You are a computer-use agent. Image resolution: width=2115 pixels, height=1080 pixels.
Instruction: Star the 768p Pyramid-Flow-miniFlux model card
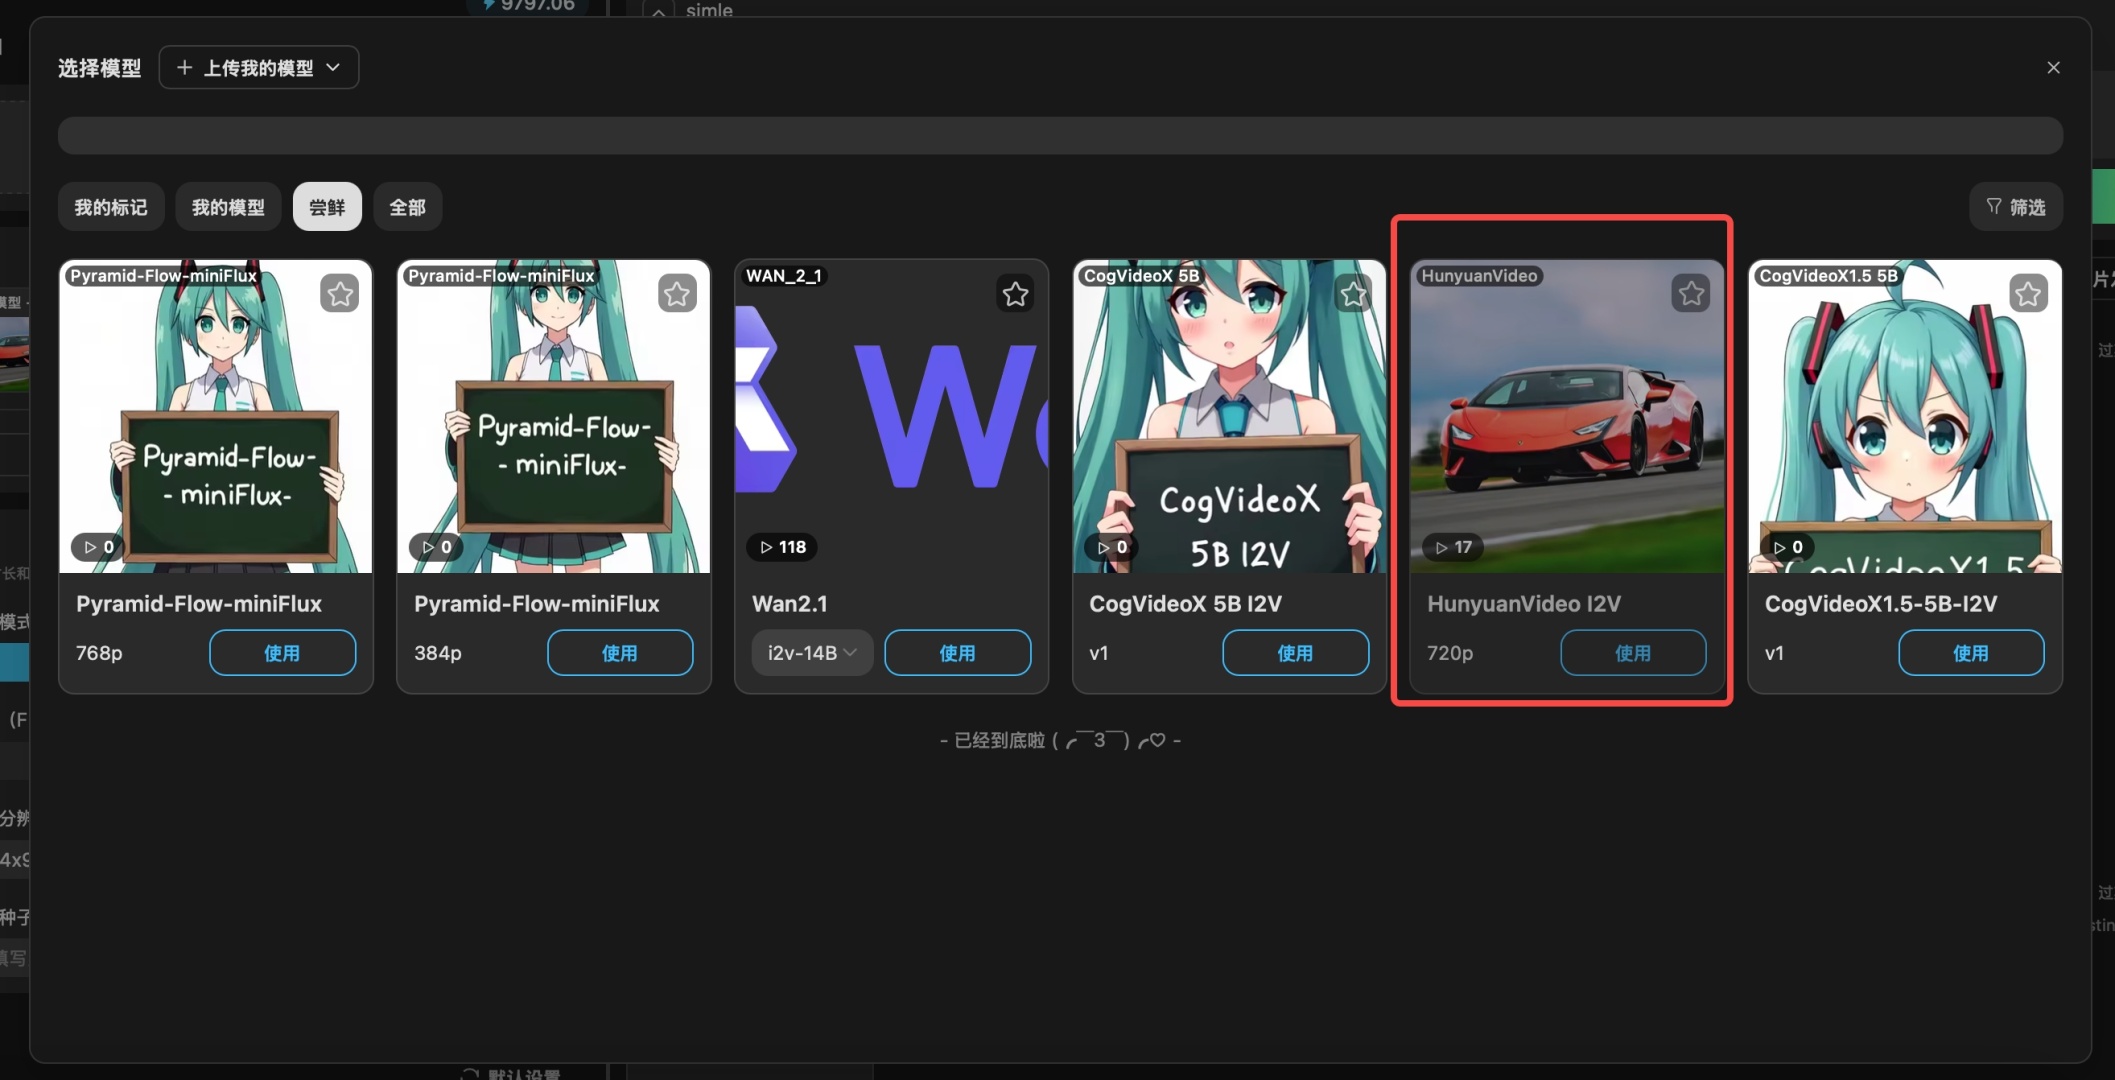pos(340,294)
